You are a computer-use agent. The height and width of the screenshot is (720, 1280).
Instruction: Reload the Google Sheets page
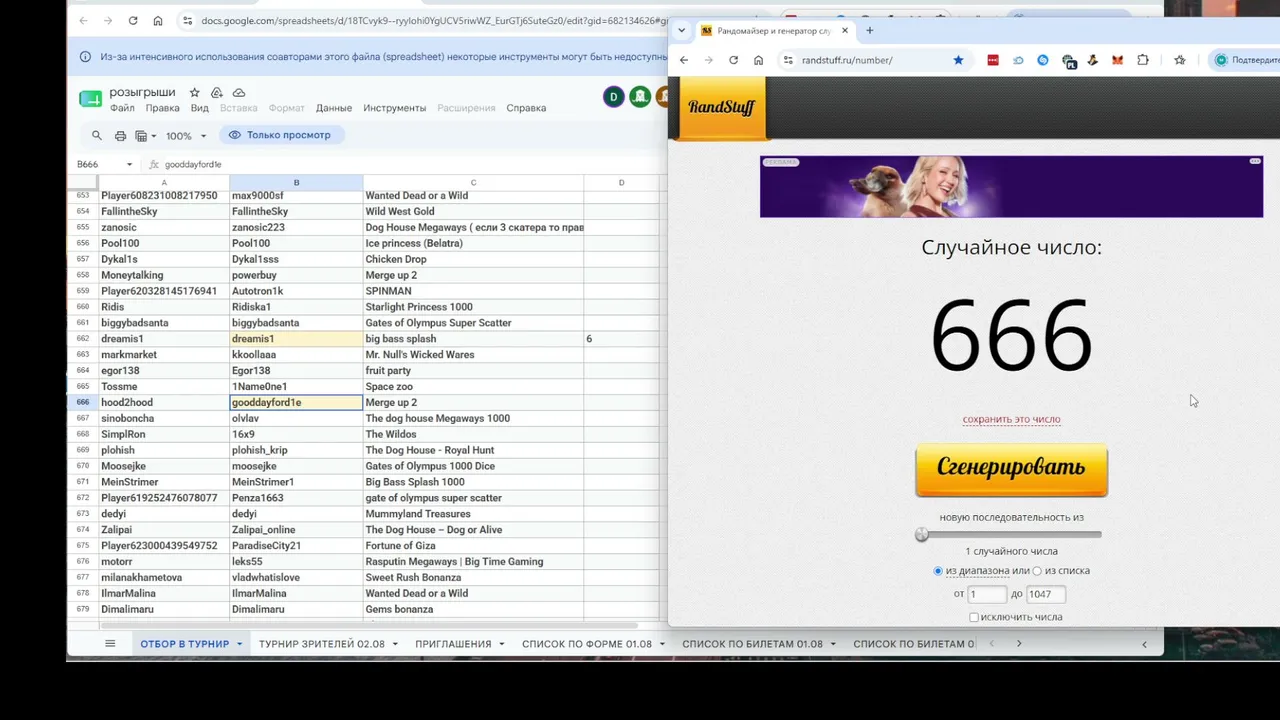pos(133,20)
